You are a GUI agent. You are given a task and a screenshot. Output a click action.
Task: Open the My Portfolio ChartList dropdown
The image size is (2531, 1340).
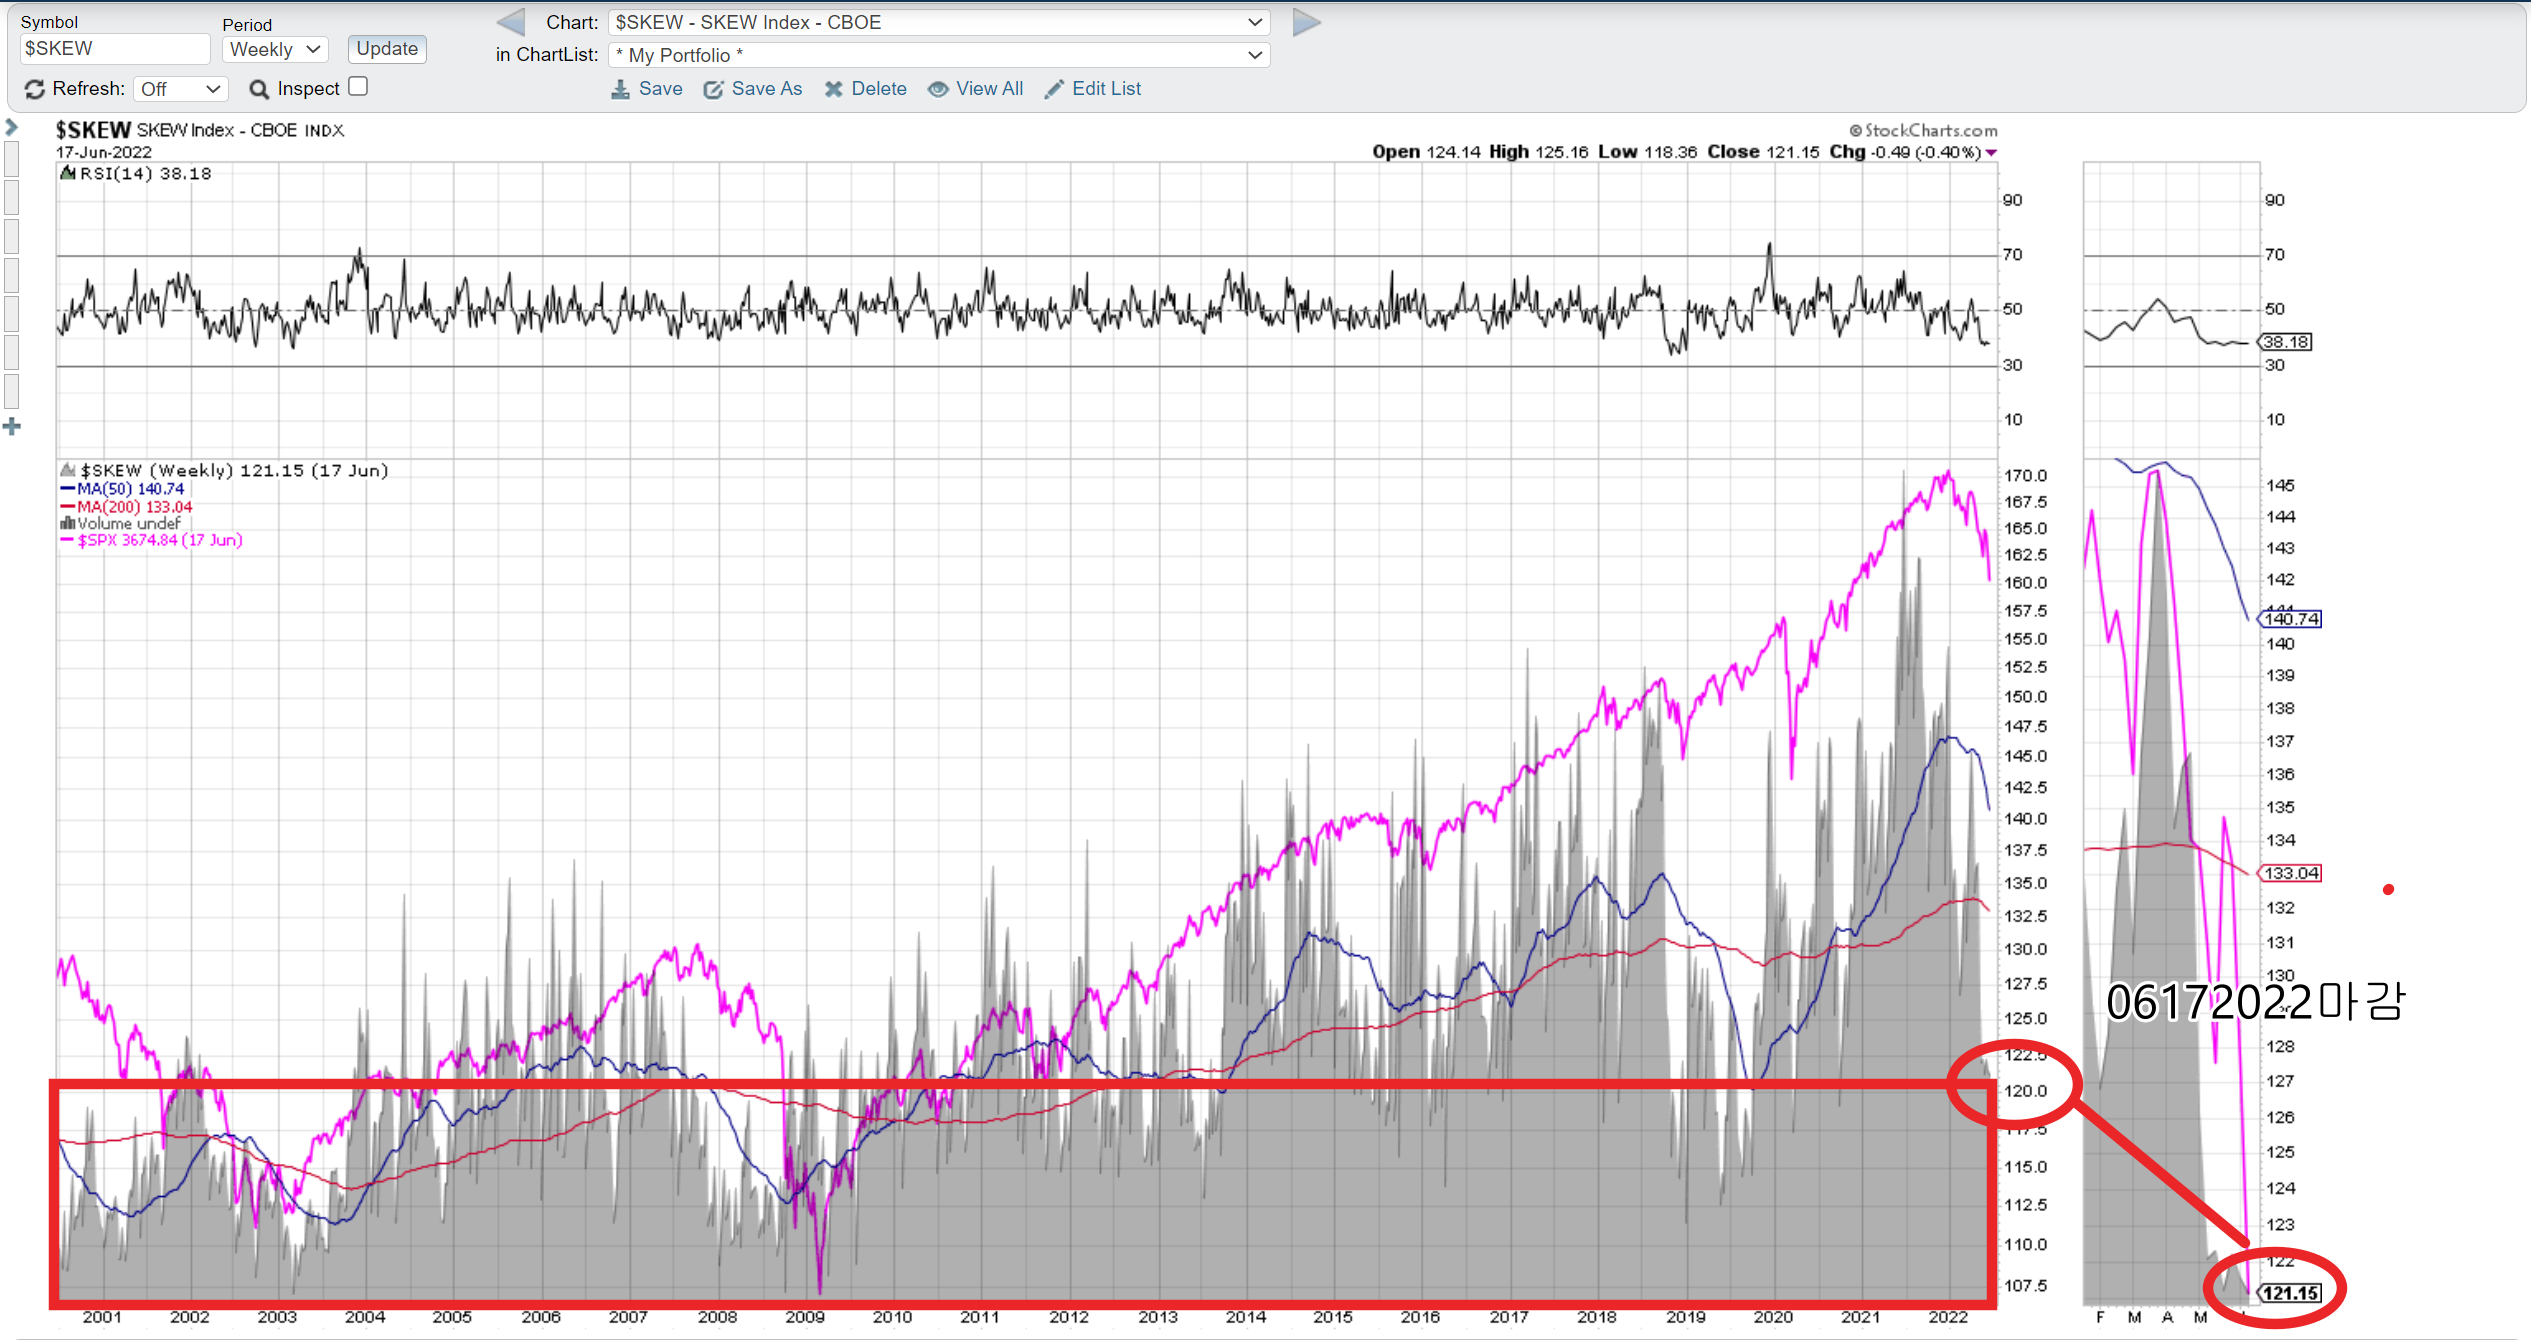point(938,55)
